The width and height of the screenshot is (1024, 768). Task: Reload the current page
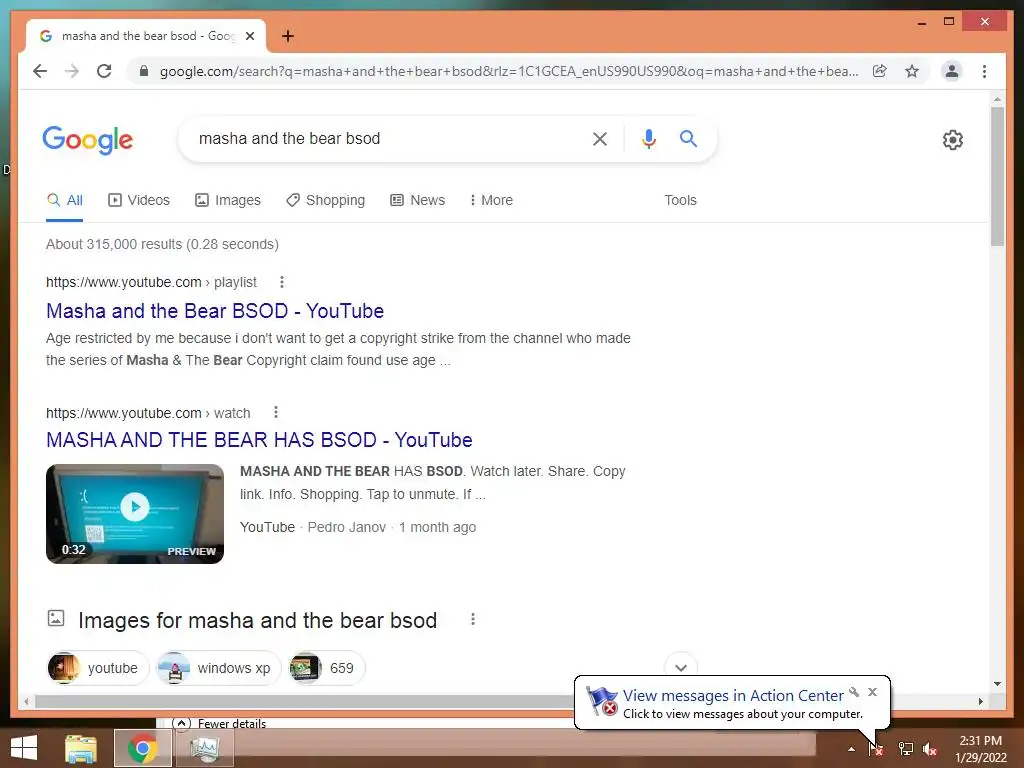coord(104,71)
